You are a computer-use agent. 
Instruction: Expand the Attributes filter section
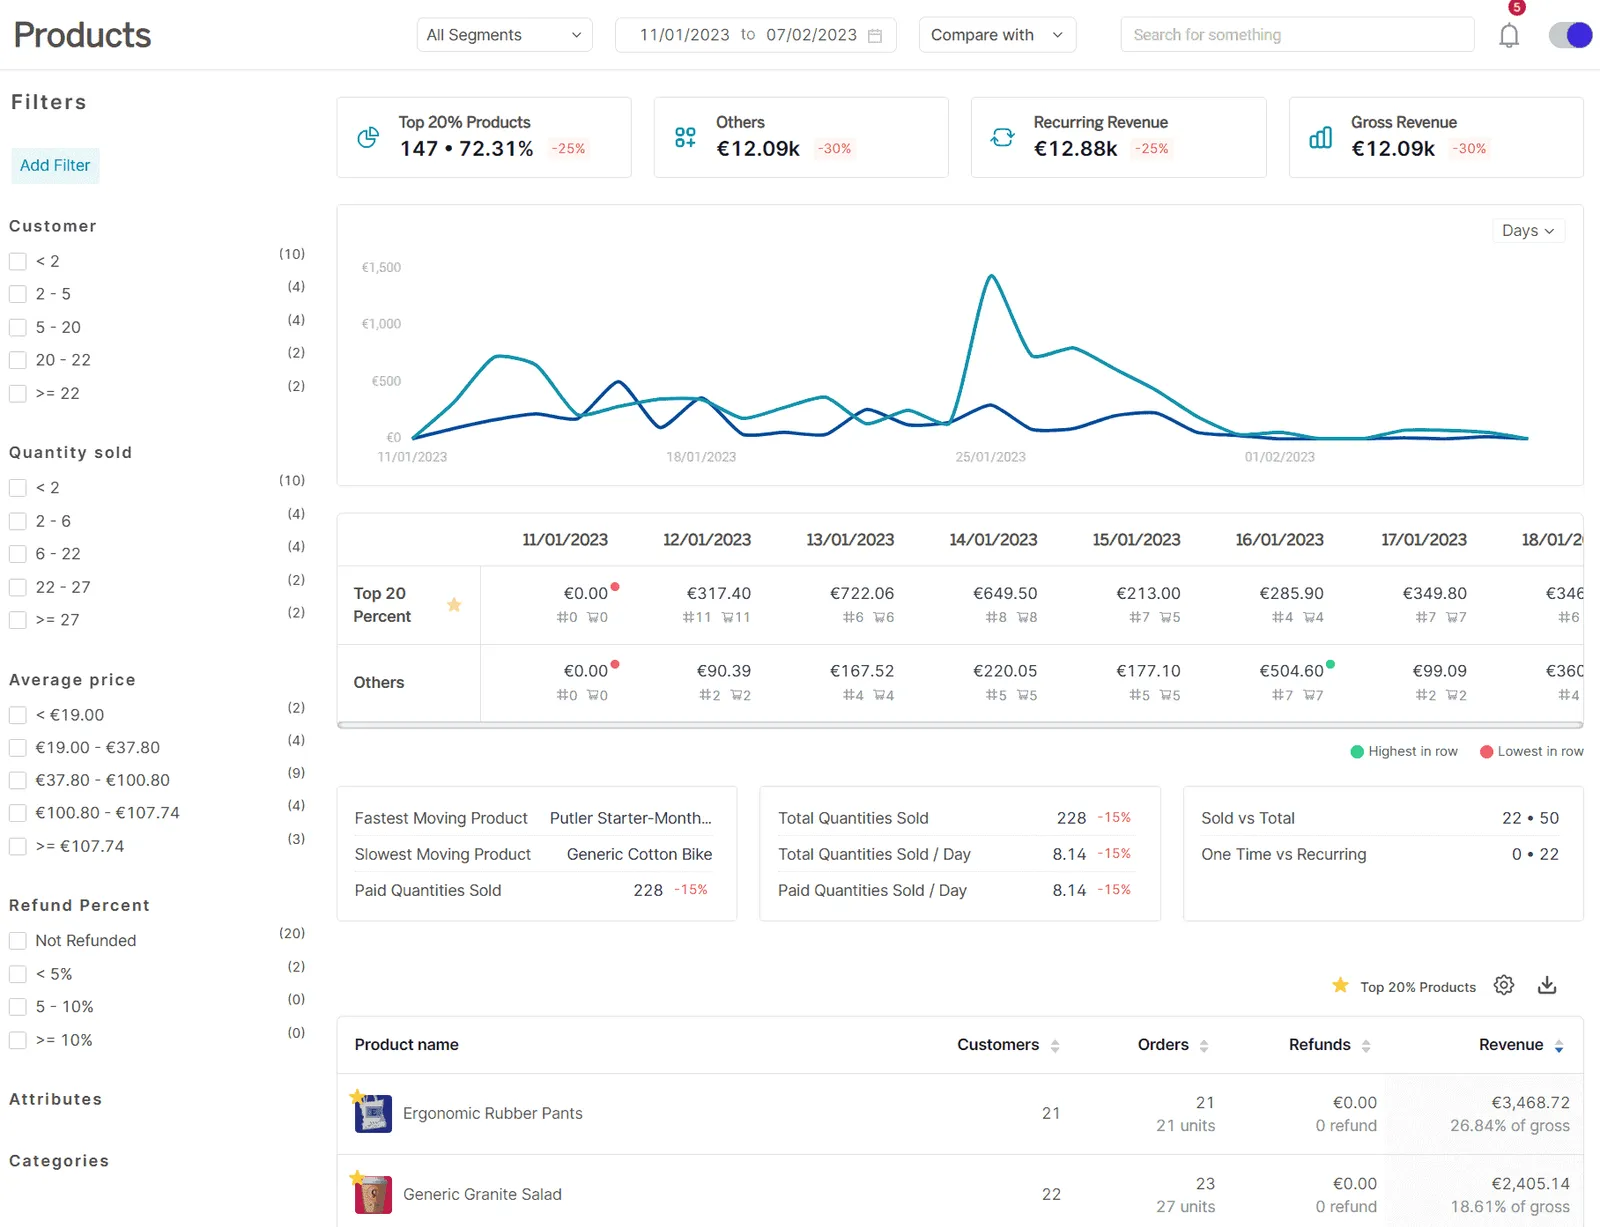(56, 1099)
